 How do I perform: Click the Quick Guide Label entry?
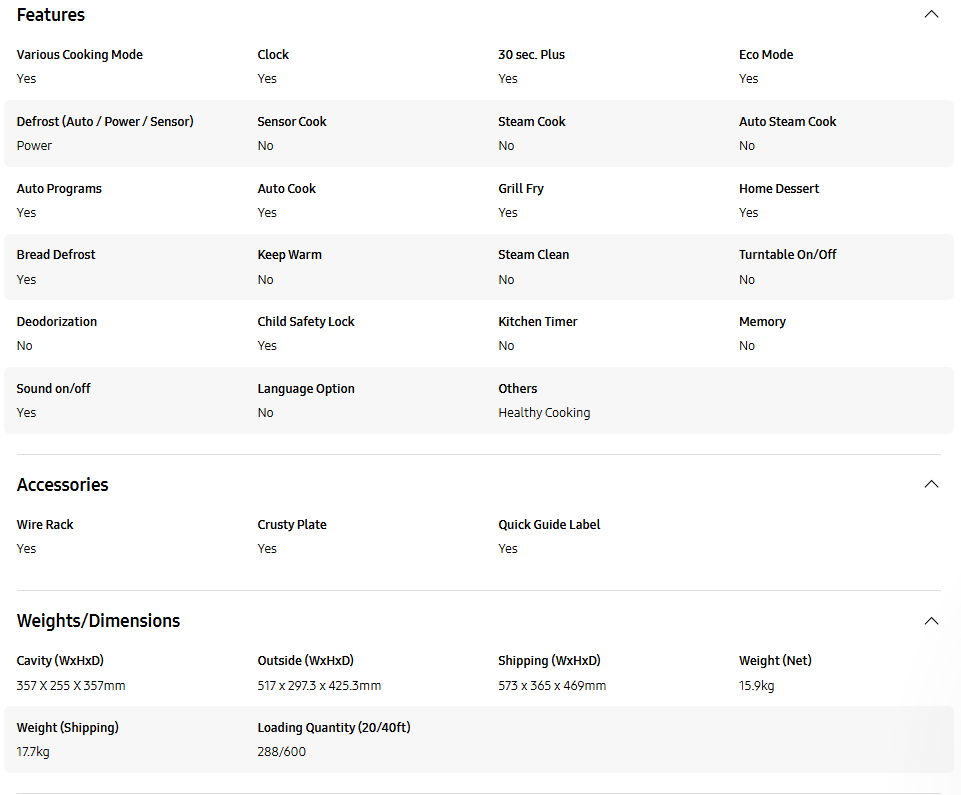pyautogui.click(x=549, y=525)
